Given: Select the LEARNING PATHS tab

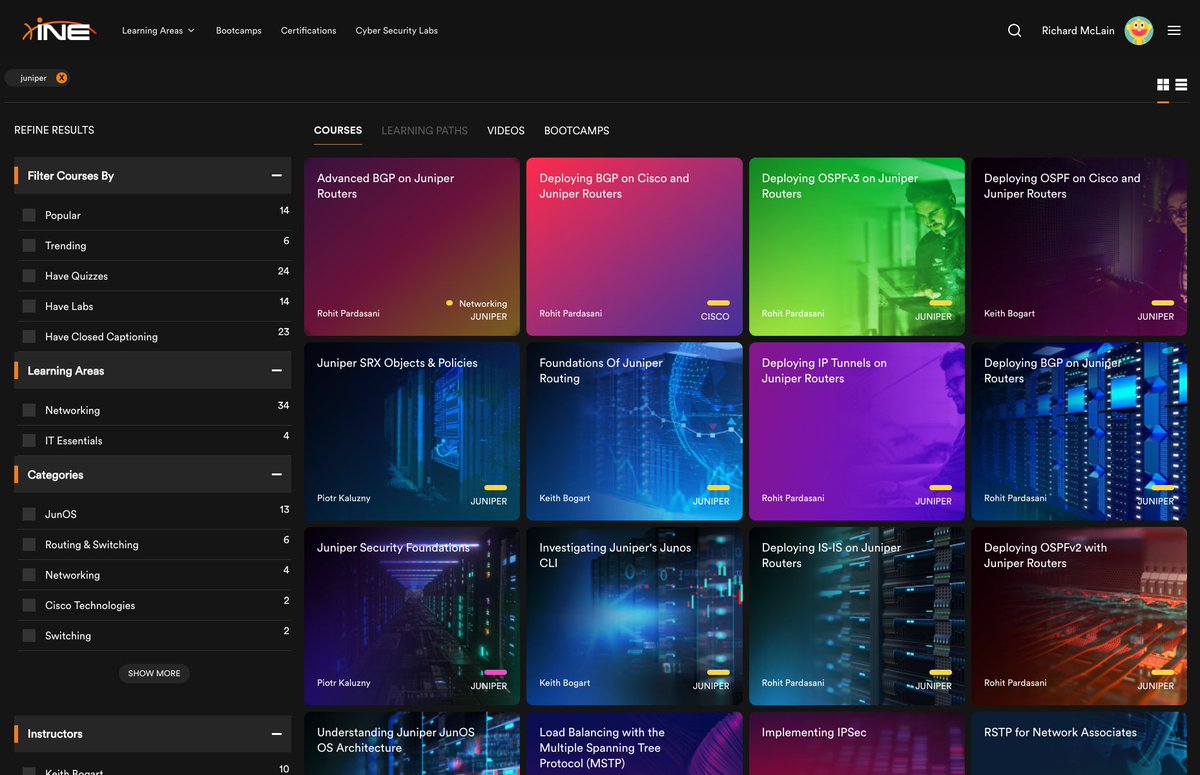Looking at the screenshot, I should 424,131.
